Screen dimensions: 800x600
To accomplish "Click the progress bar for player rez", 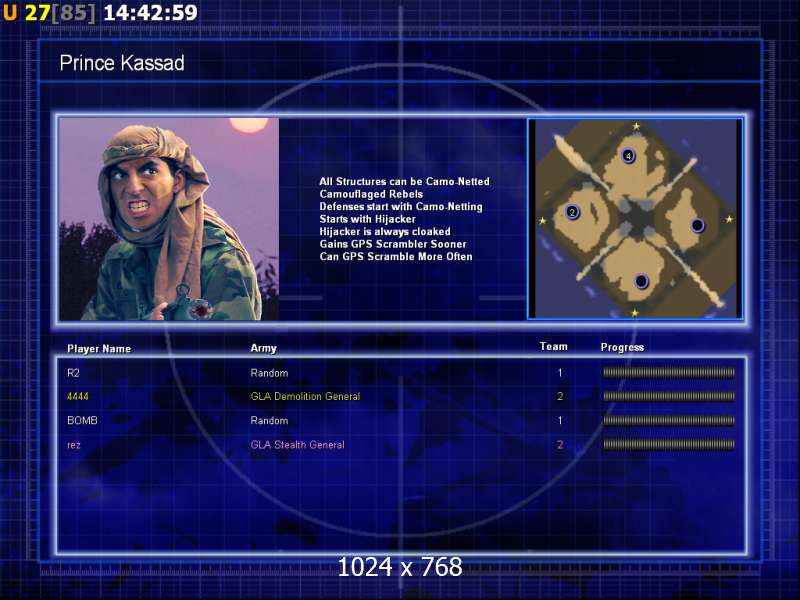I will (668, 445).
